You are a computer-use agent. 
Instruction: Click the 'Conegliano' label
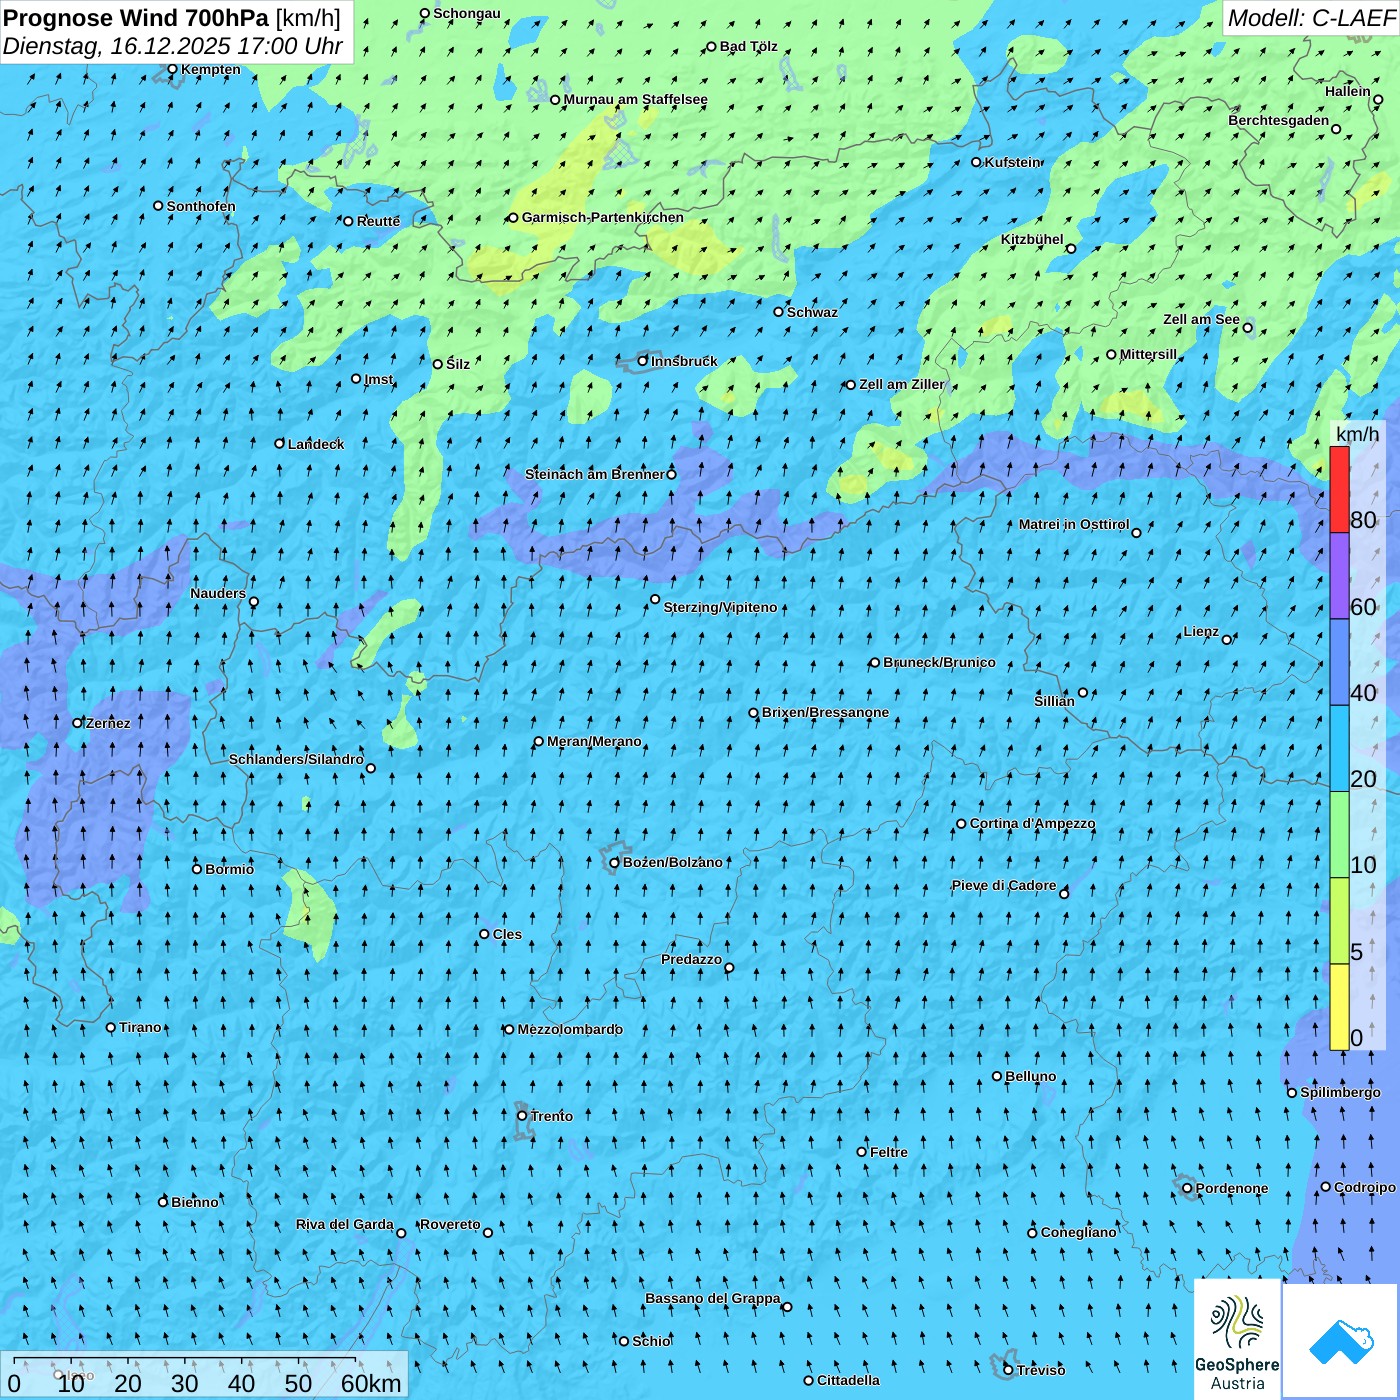click(1078, 1233)
